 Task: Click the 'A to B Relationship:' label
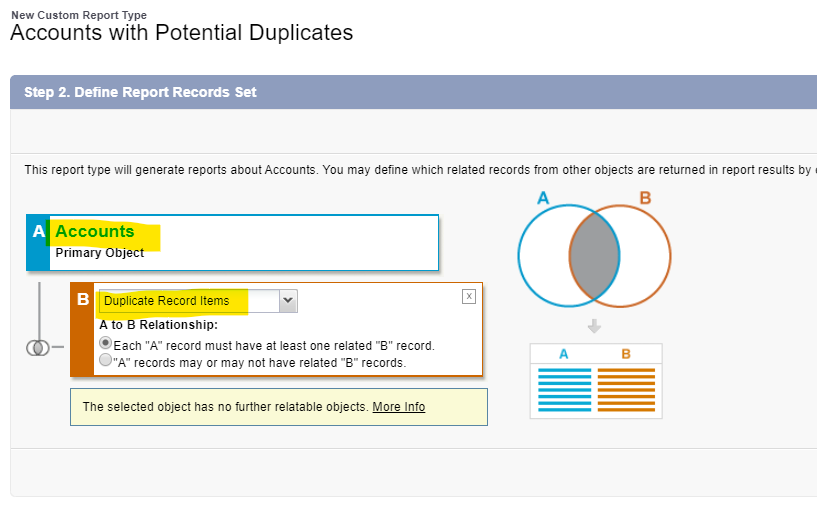point(158,325)
